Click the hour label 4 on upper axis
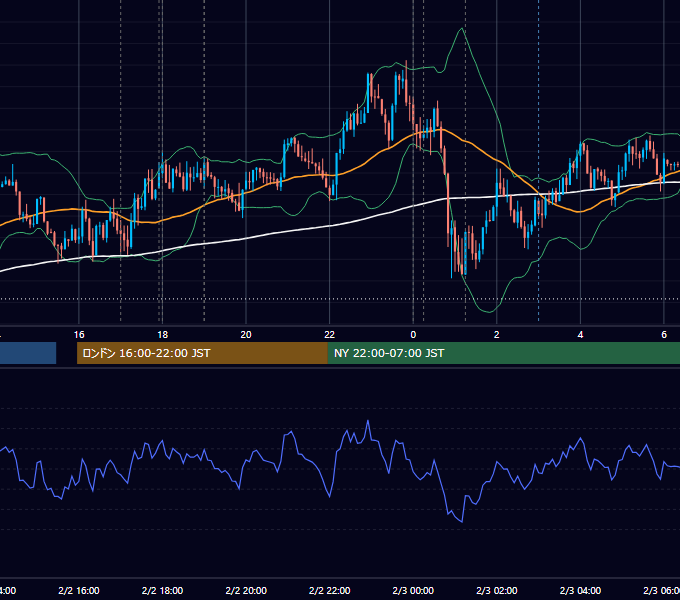Screen dimensions: 680x600 click(580, 335)
